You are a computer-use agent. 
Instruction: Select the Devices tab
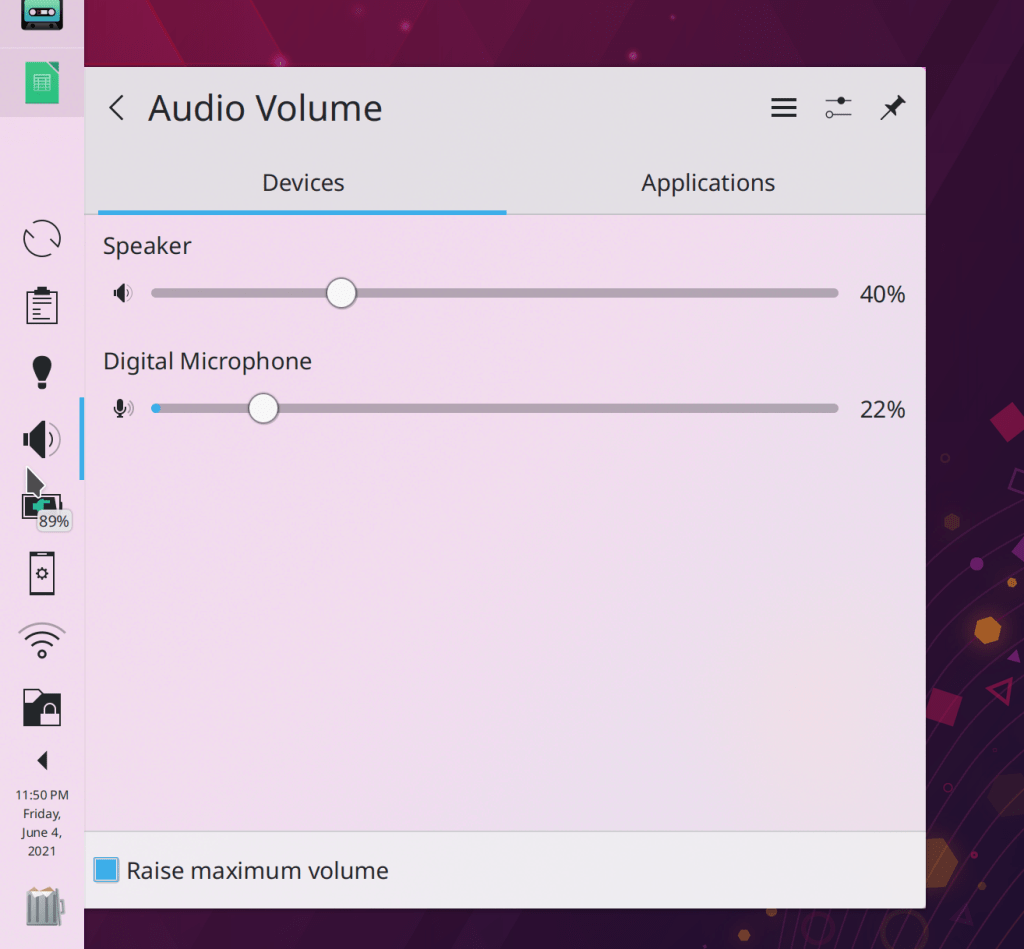[x=303, y=183]
